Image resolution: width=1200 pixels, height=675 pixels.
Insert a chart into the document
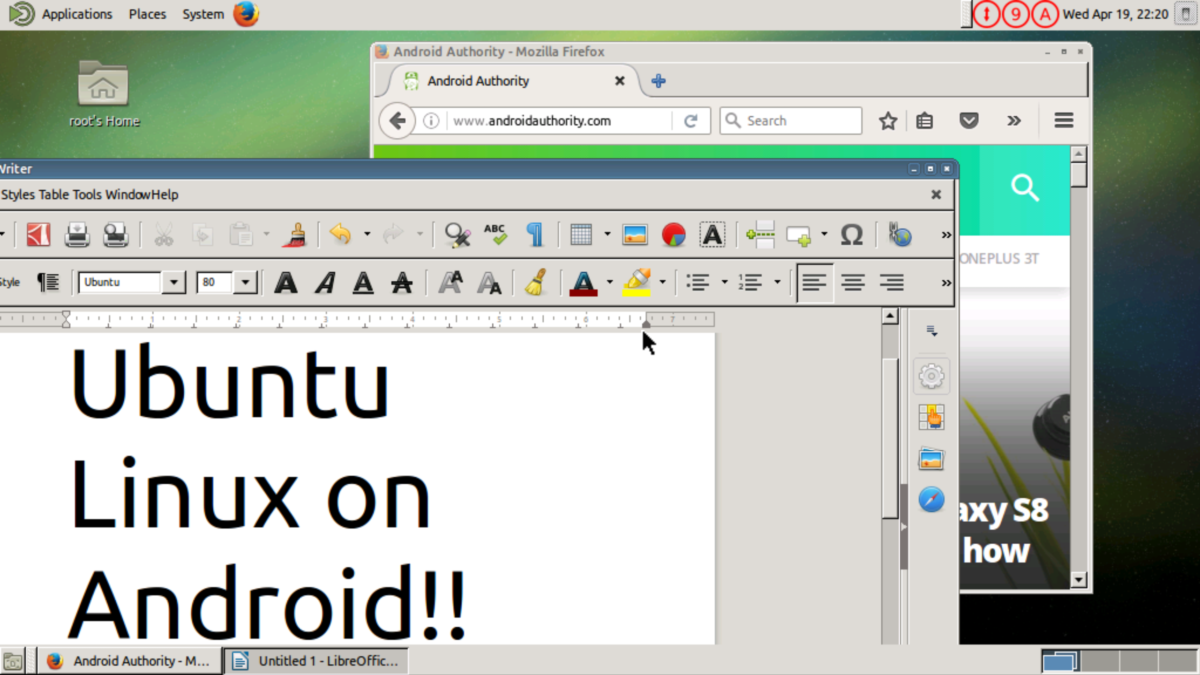click(672, 234)
